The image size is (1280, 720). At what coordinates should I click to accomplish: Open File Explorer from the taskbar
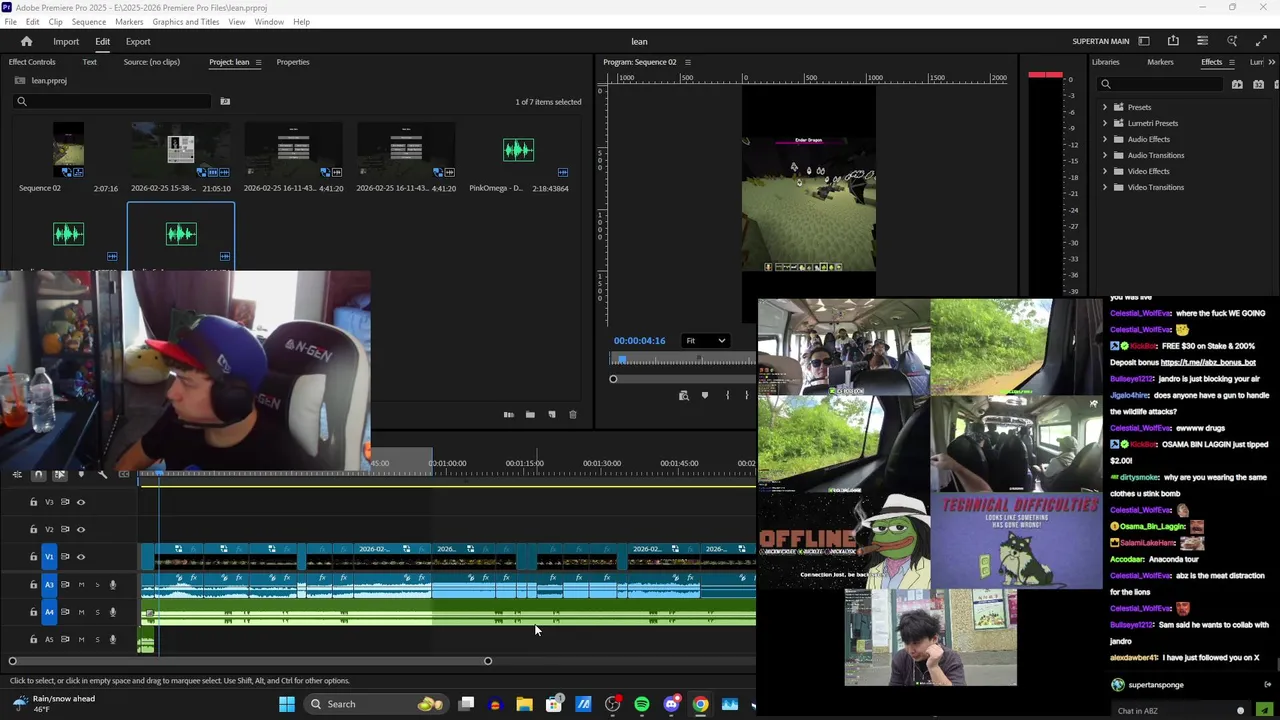(x=524, y=704)
